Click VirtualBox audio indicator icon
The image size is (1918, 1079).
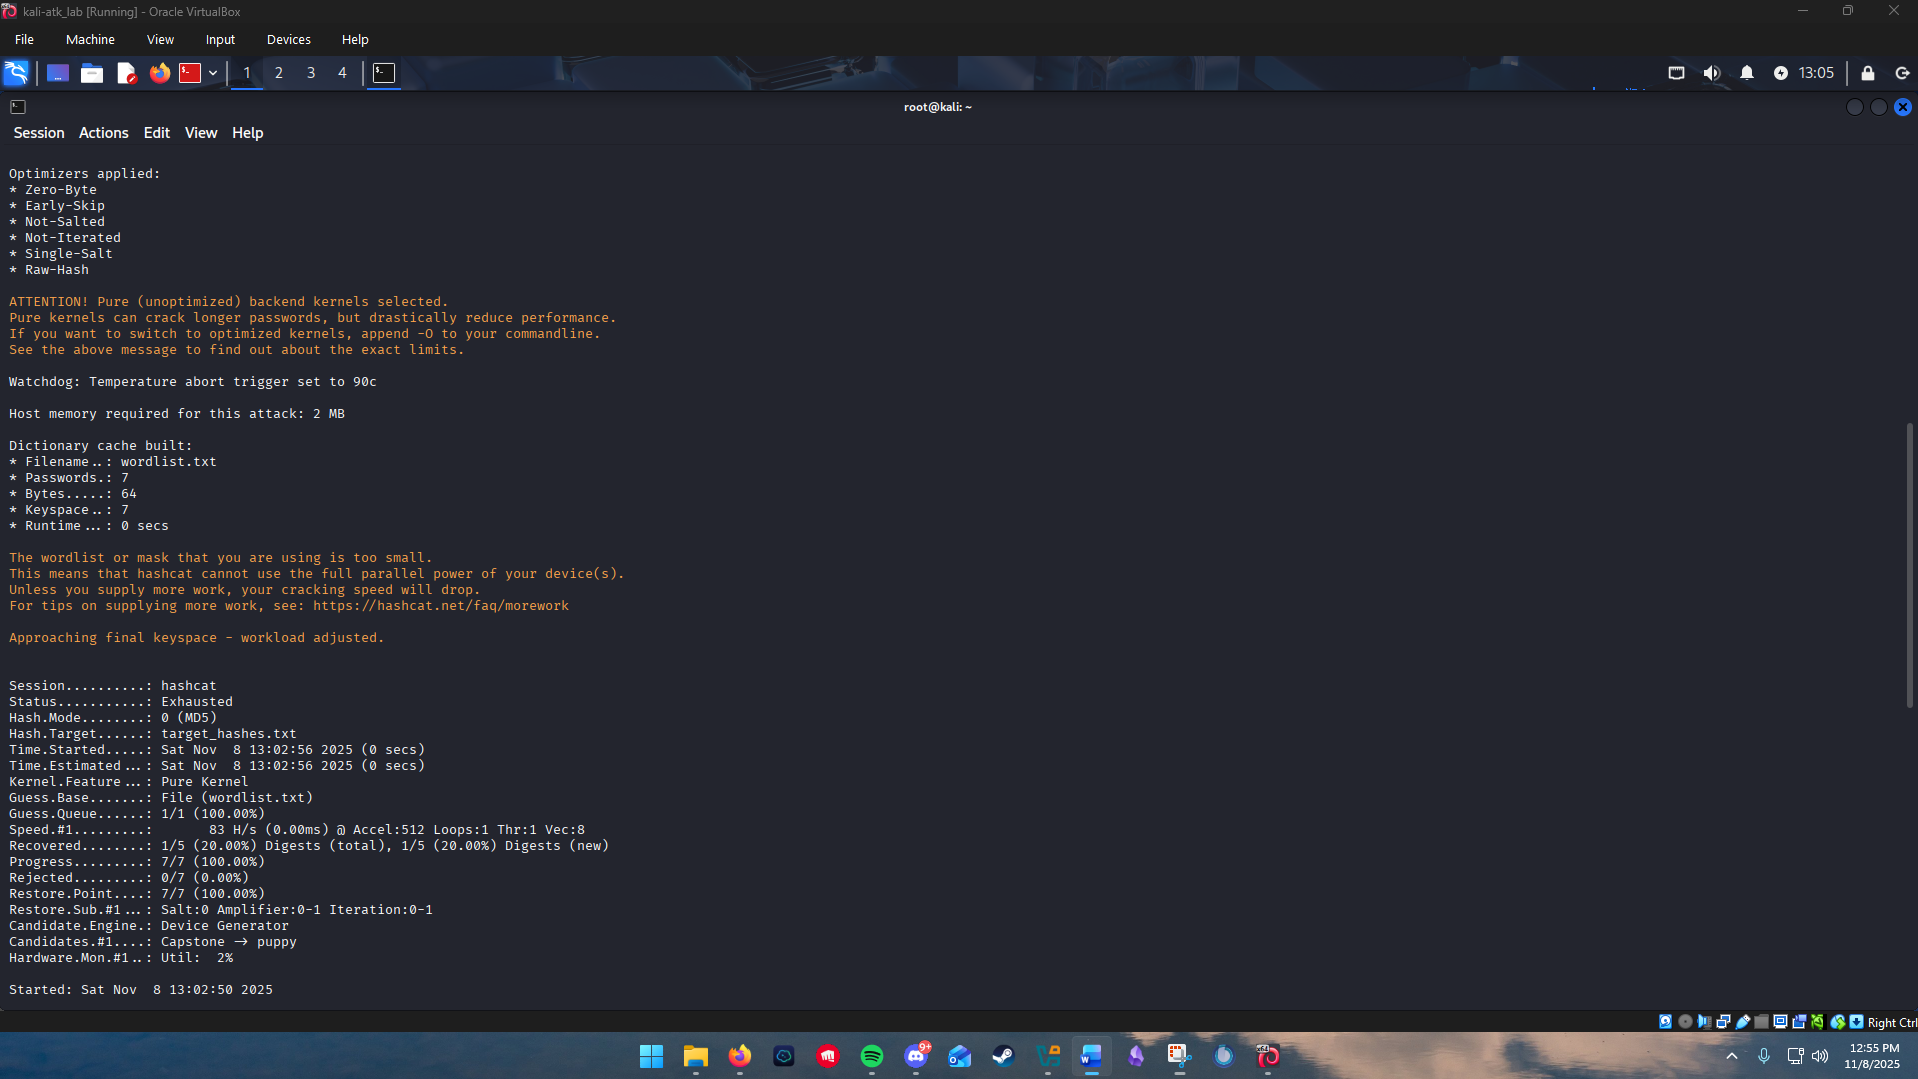point(1704,1022)
